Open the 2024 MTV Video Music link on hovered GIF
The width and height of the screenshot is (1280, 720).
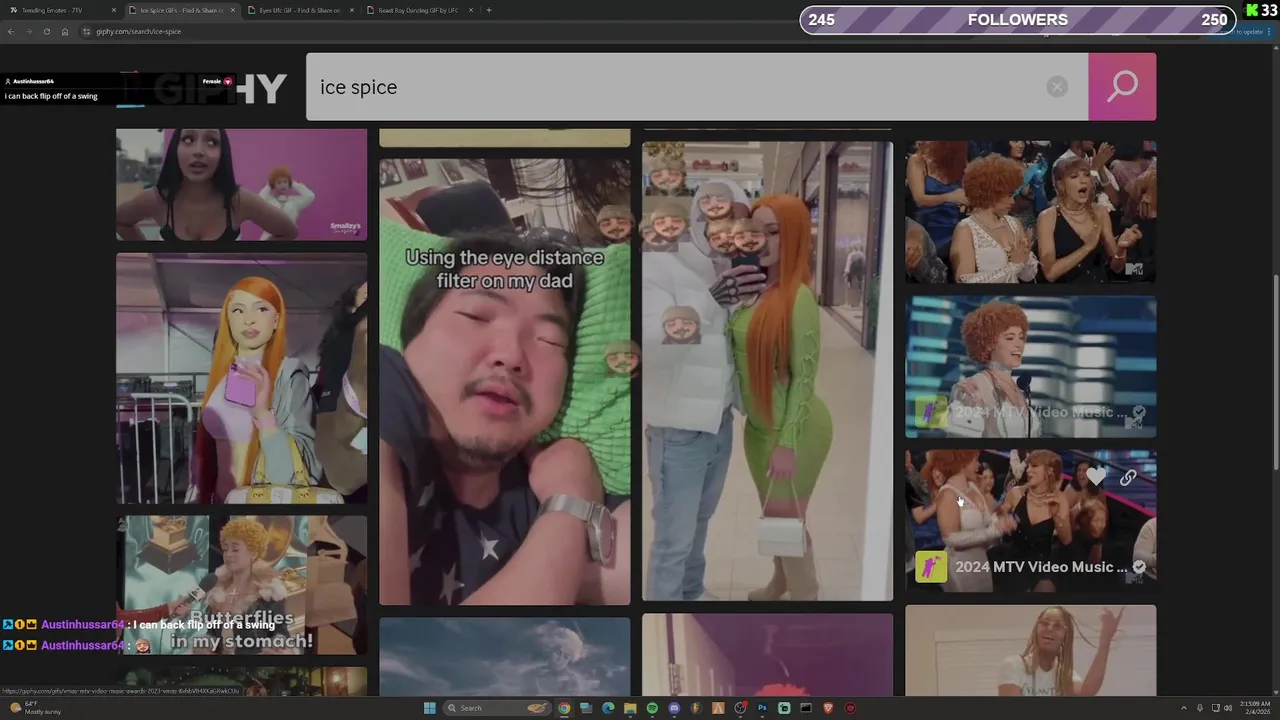coord(1040,567)
